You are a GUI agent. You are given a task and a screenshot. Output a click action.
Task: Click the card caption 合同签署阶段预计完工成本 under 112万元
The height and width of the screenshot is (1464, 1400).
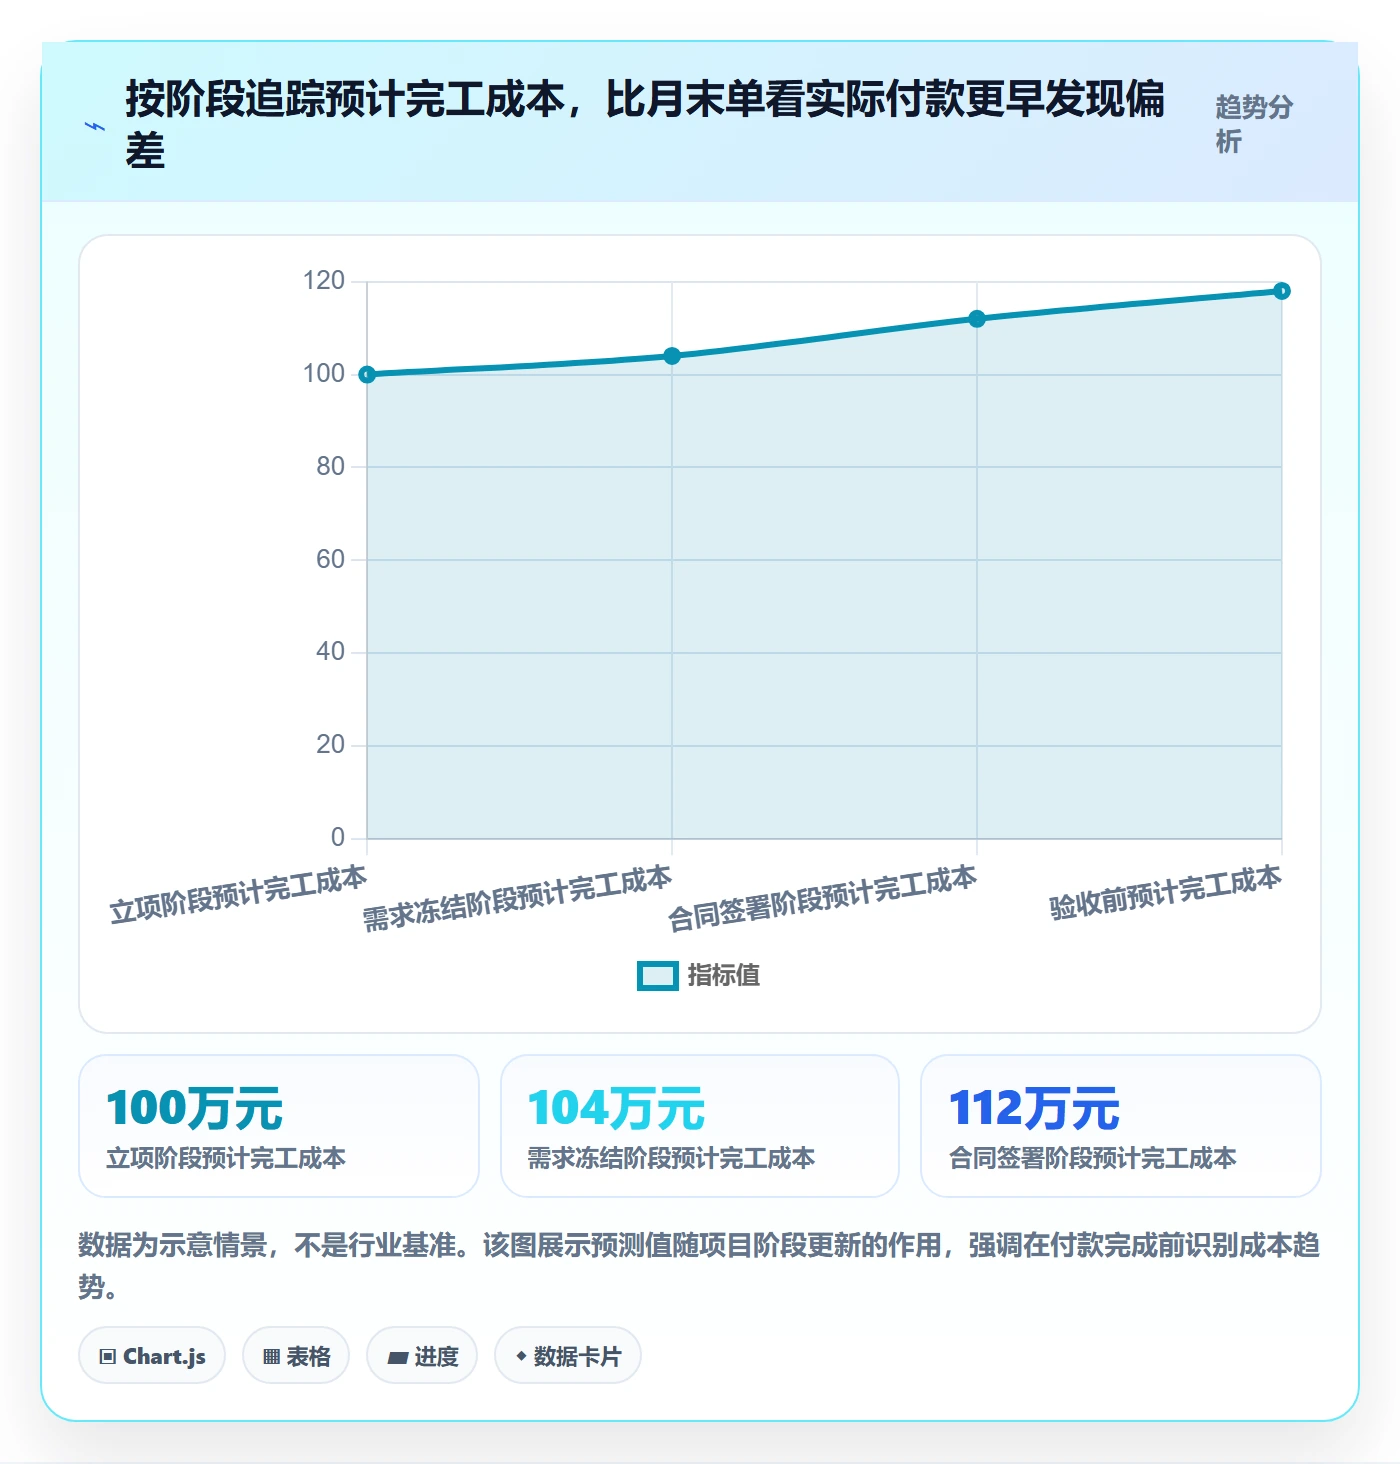1093,1158
